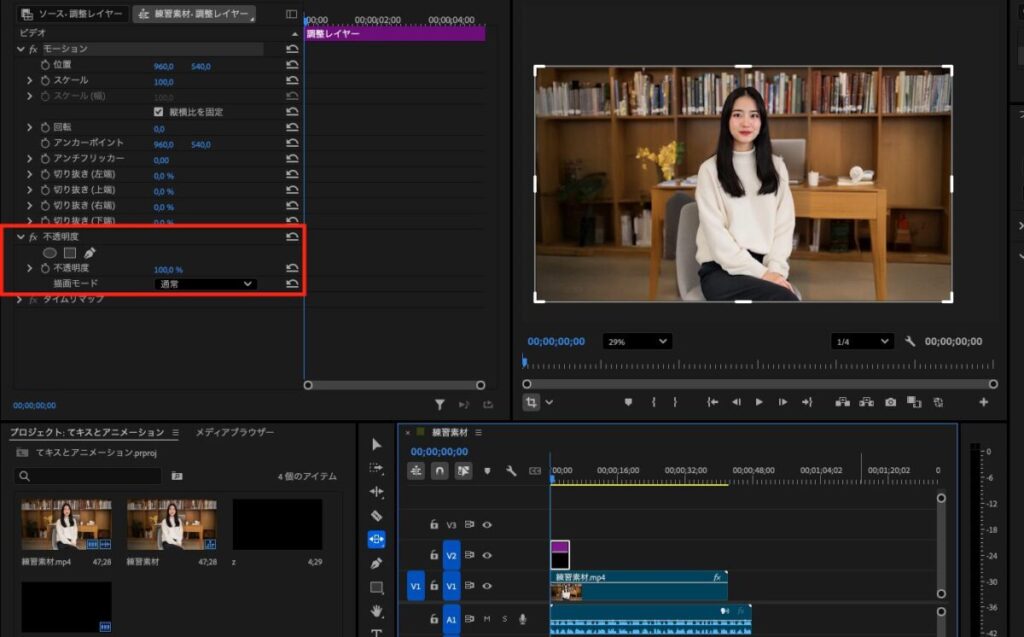Click the free draw bezier pen mask icon

pyautogui.click(x=89, y=253)
